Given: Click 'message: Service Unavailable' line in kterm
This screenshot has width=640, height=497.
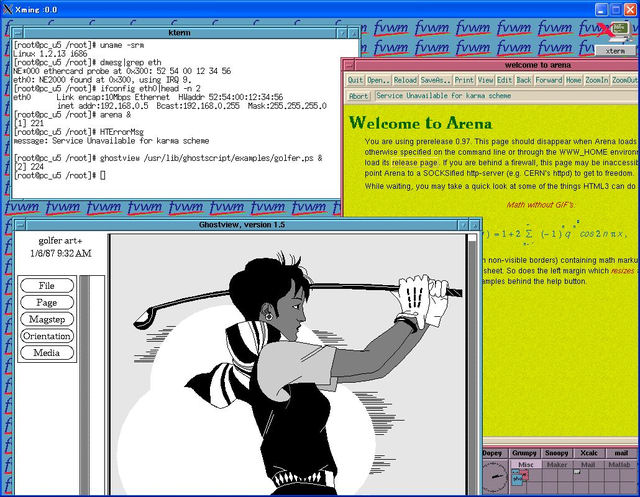Looking at the screenshot, I should pyautogui.click(x=111, y=141).
